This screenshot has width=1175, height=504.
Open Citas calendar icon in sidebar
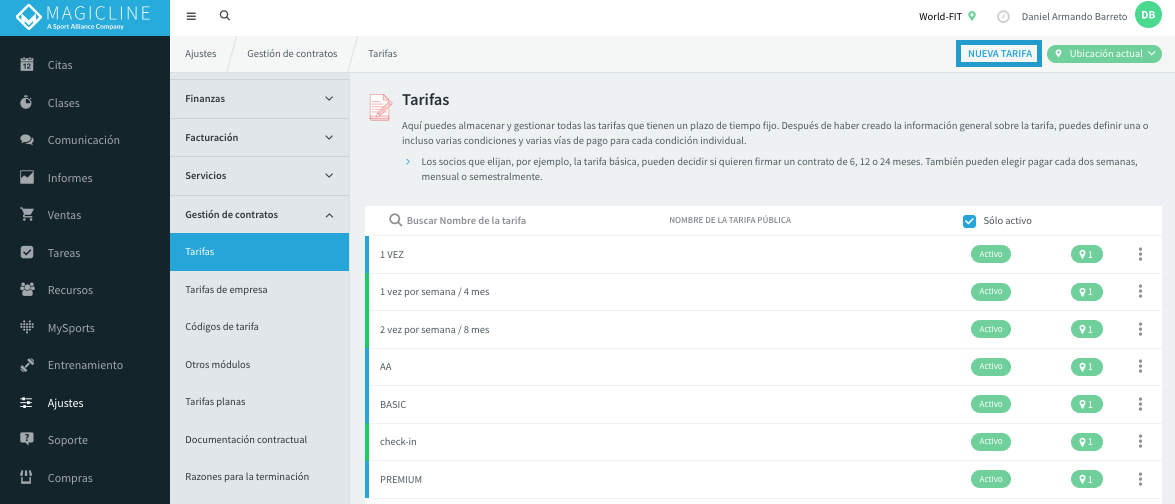coord(27,64)
